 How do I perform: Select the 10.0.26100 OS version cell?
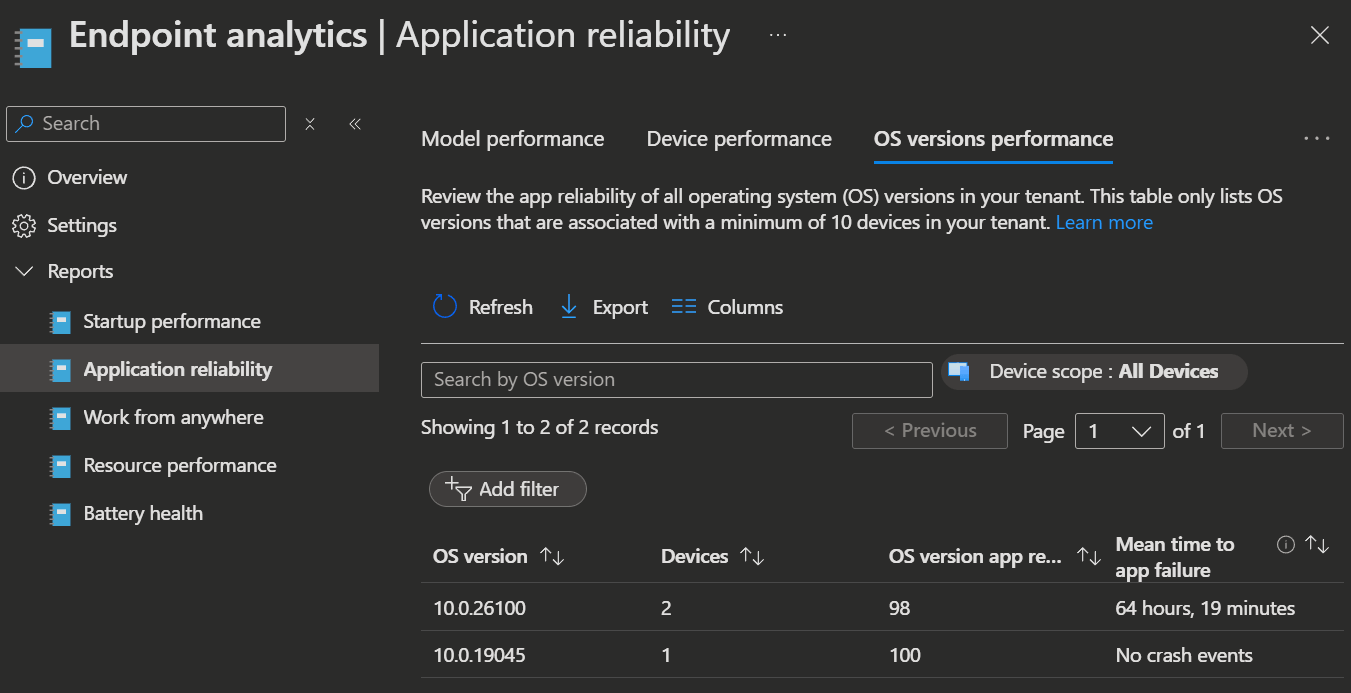(x=479, y=608)
